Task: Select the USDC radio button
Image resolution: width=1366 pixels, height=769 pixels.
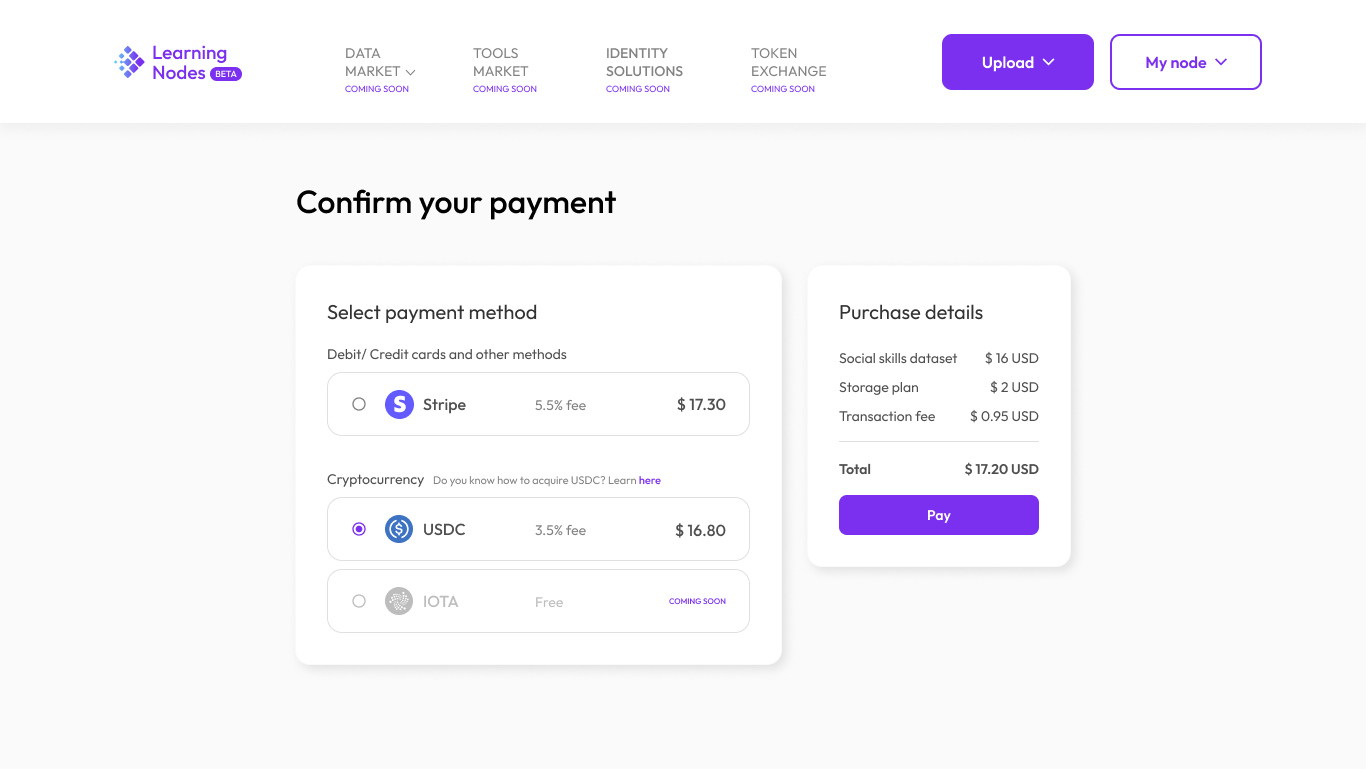Action: 359,529
